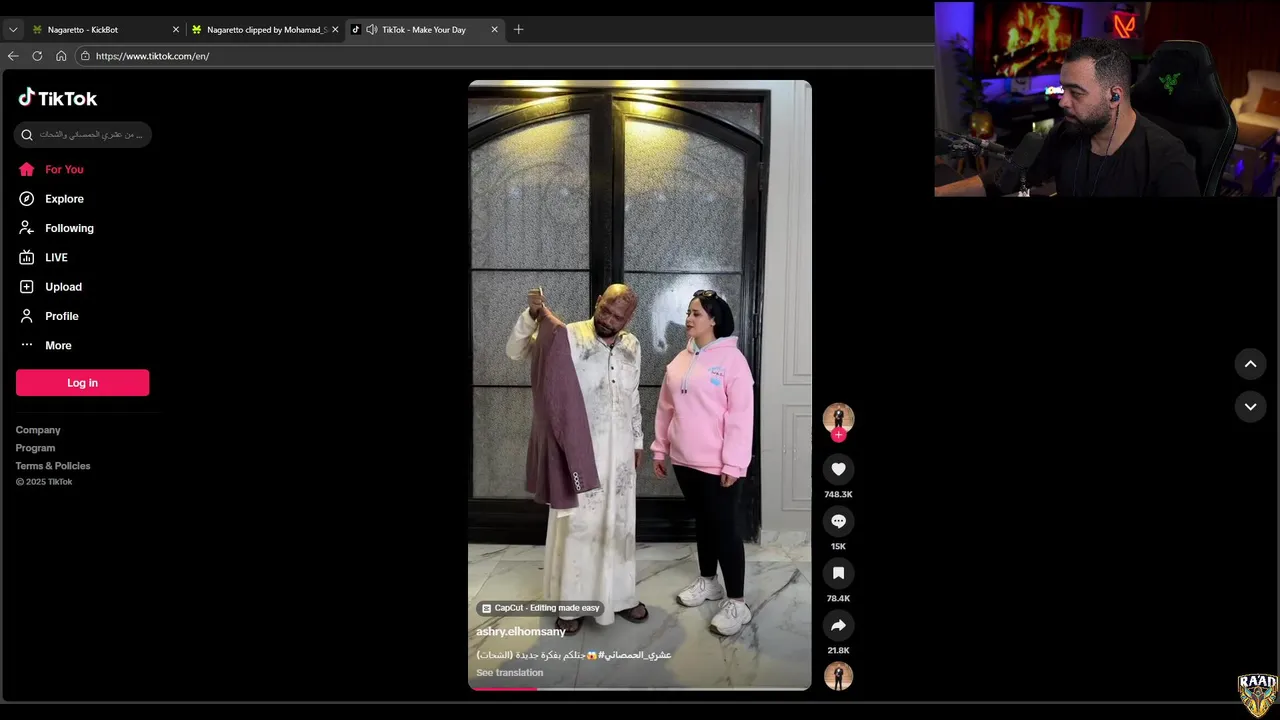Screen dimensions: 1280x720
Task: Go to the next video with down chevron
Action: click(1250, 407)
